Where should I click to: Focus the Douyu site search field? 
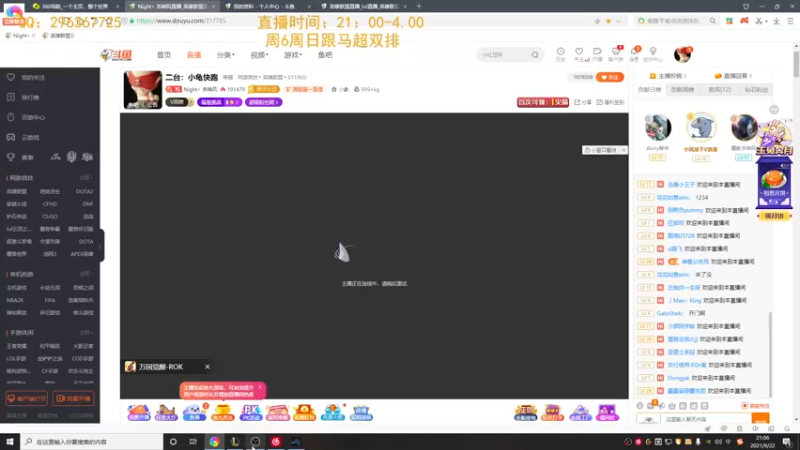[x=504, y=55]
